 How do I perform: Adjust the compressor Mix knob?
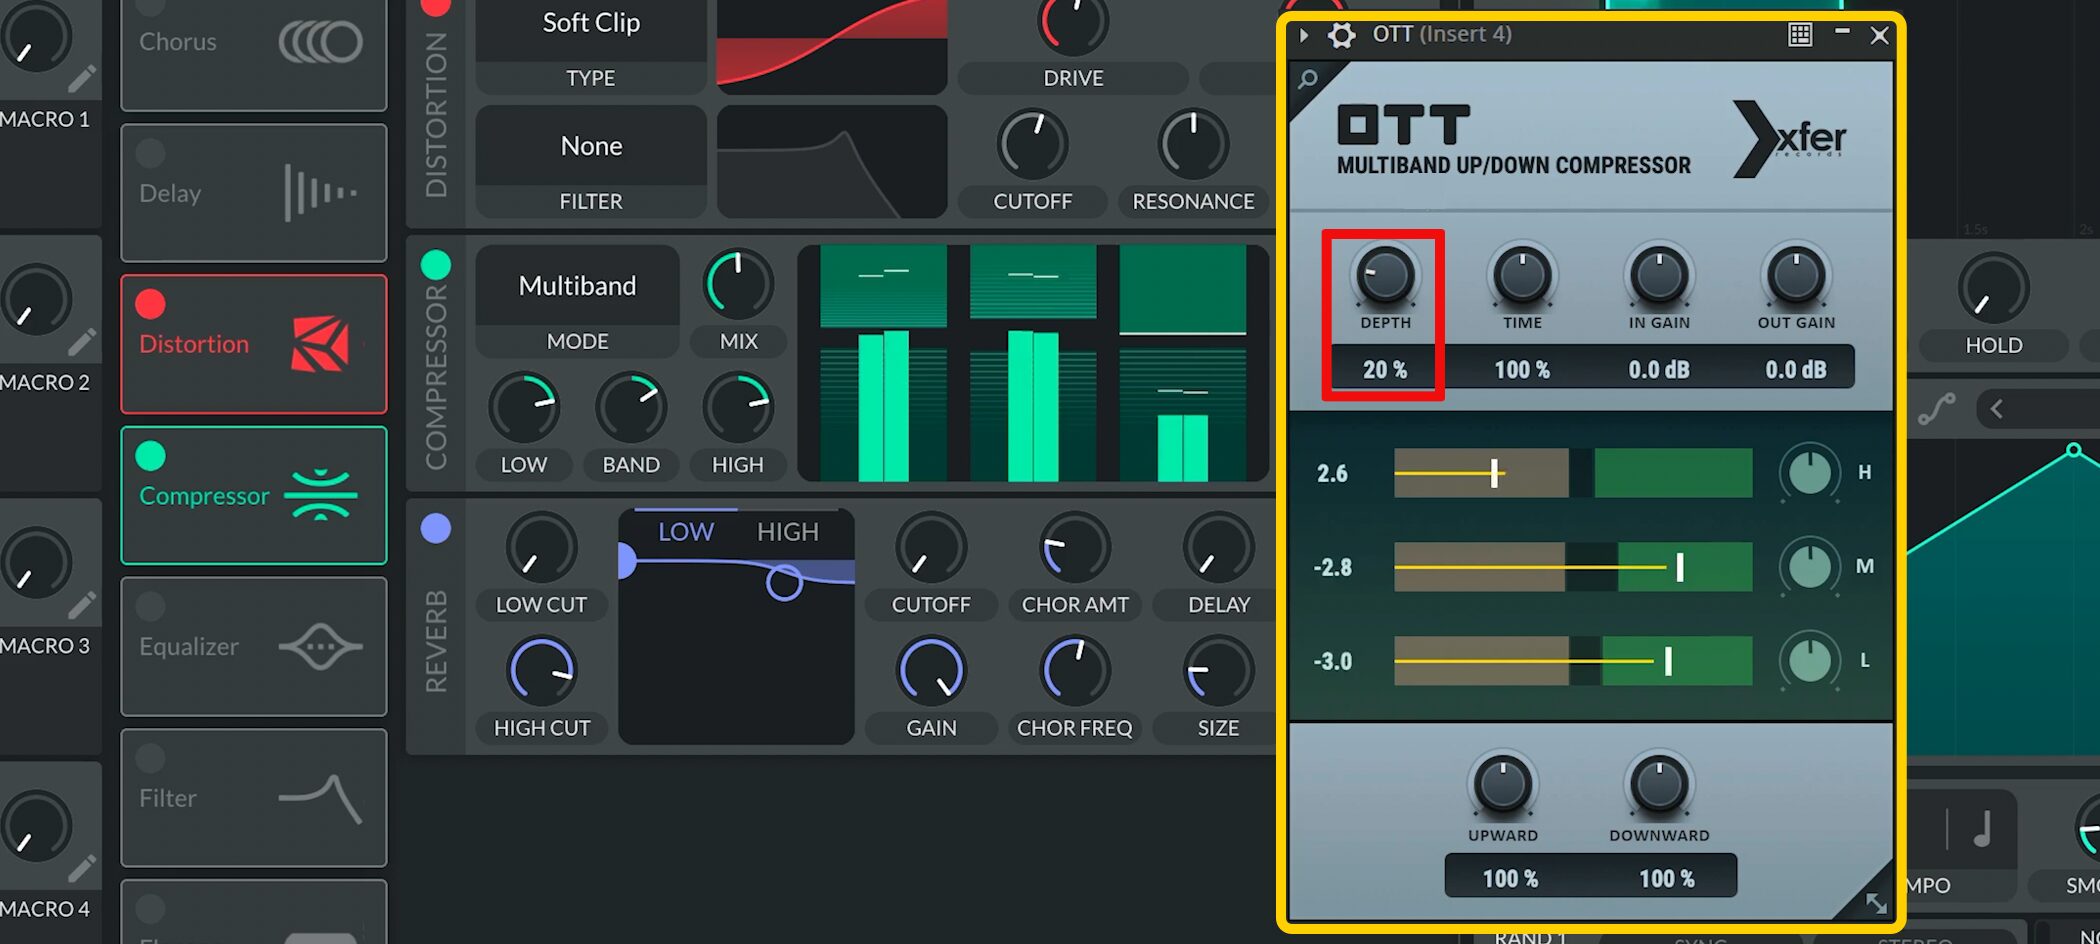click(738, 285)
